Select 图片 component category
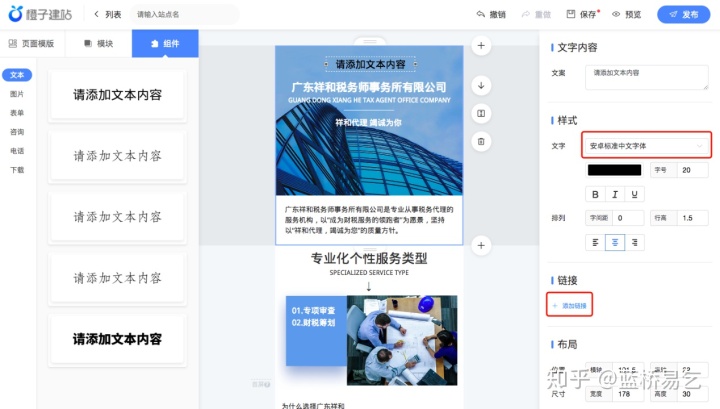The height and width of the screenshot is (409, 720). tap(17, 94)
